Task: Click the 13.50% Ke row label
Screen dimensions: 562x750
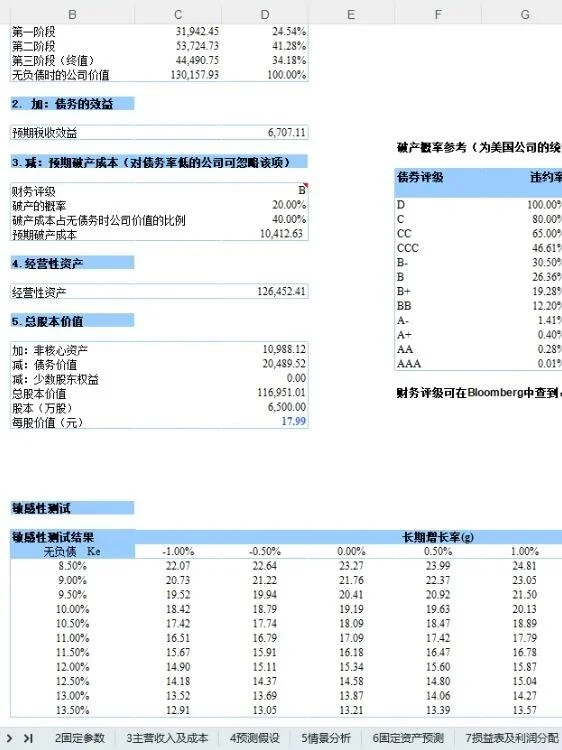Action: click(x=72, y=710)
